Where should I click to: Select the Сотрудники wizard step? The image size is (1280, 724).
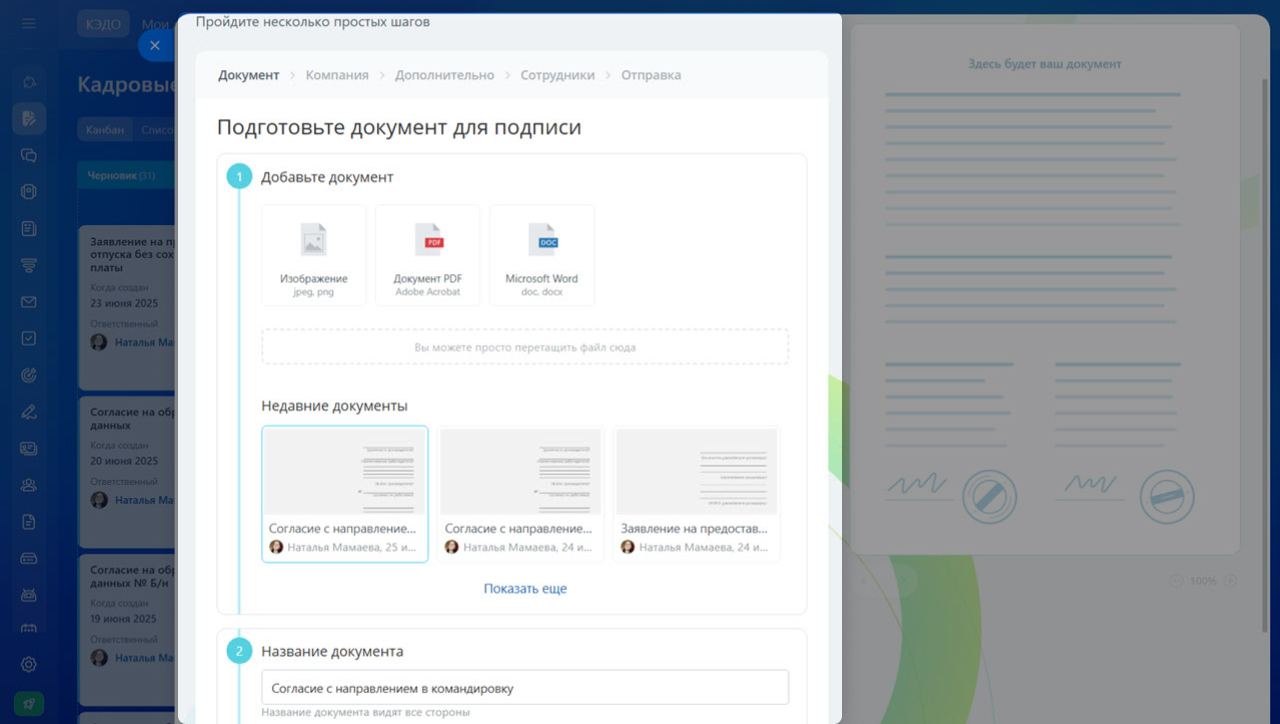pos(557,75)
